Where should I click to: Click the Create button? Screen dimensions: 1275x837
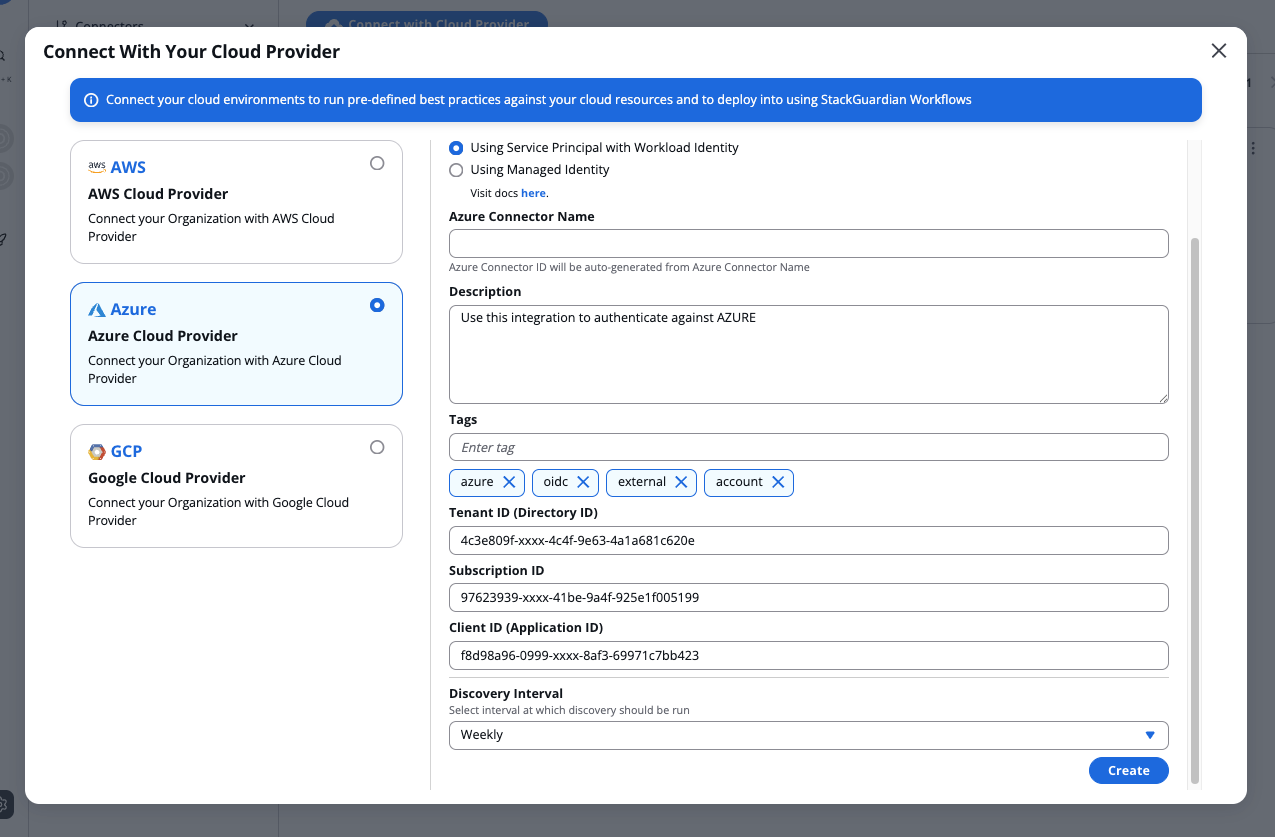click(1128, 770)
